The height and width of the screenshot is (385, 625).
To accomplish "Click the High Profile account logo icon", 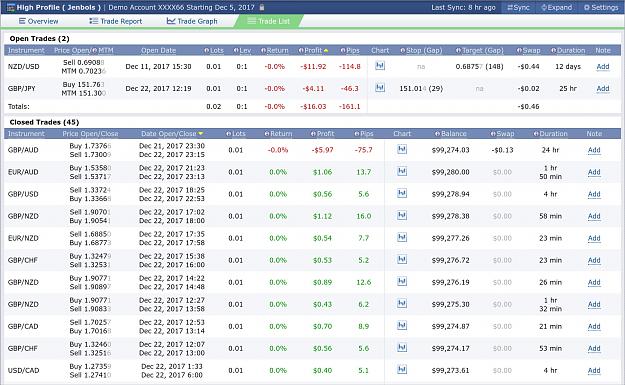I will click(11, 7).
